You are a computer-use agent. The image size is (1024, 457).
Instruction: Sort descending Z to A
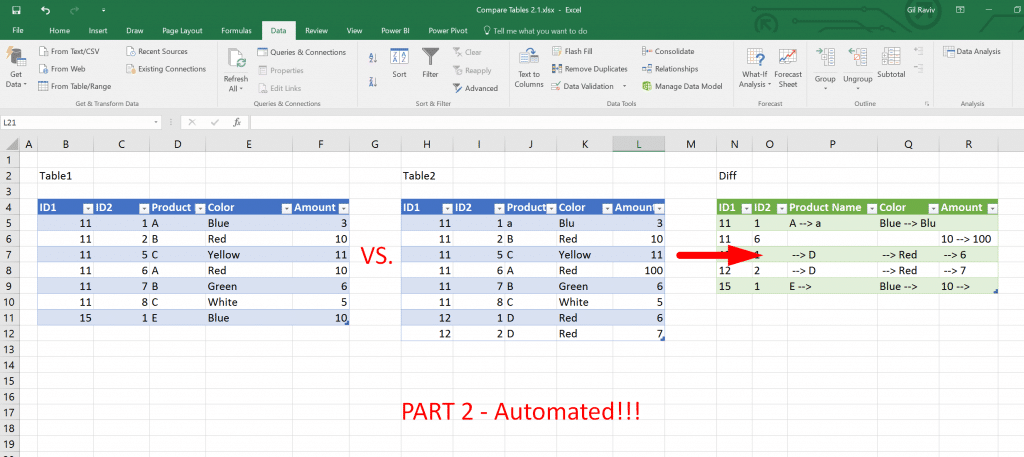click(373, 82)
